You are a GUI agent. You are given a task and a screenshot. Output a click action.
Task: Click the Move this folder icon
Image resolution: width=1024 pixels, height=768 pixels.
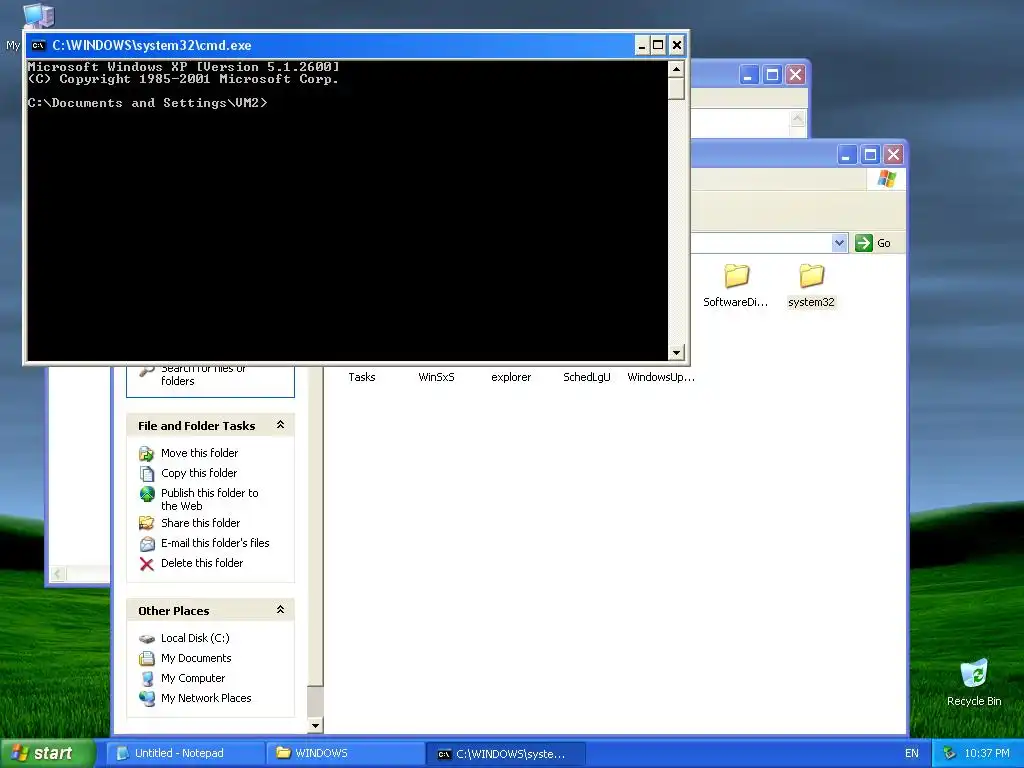click(x=147, y=453)
